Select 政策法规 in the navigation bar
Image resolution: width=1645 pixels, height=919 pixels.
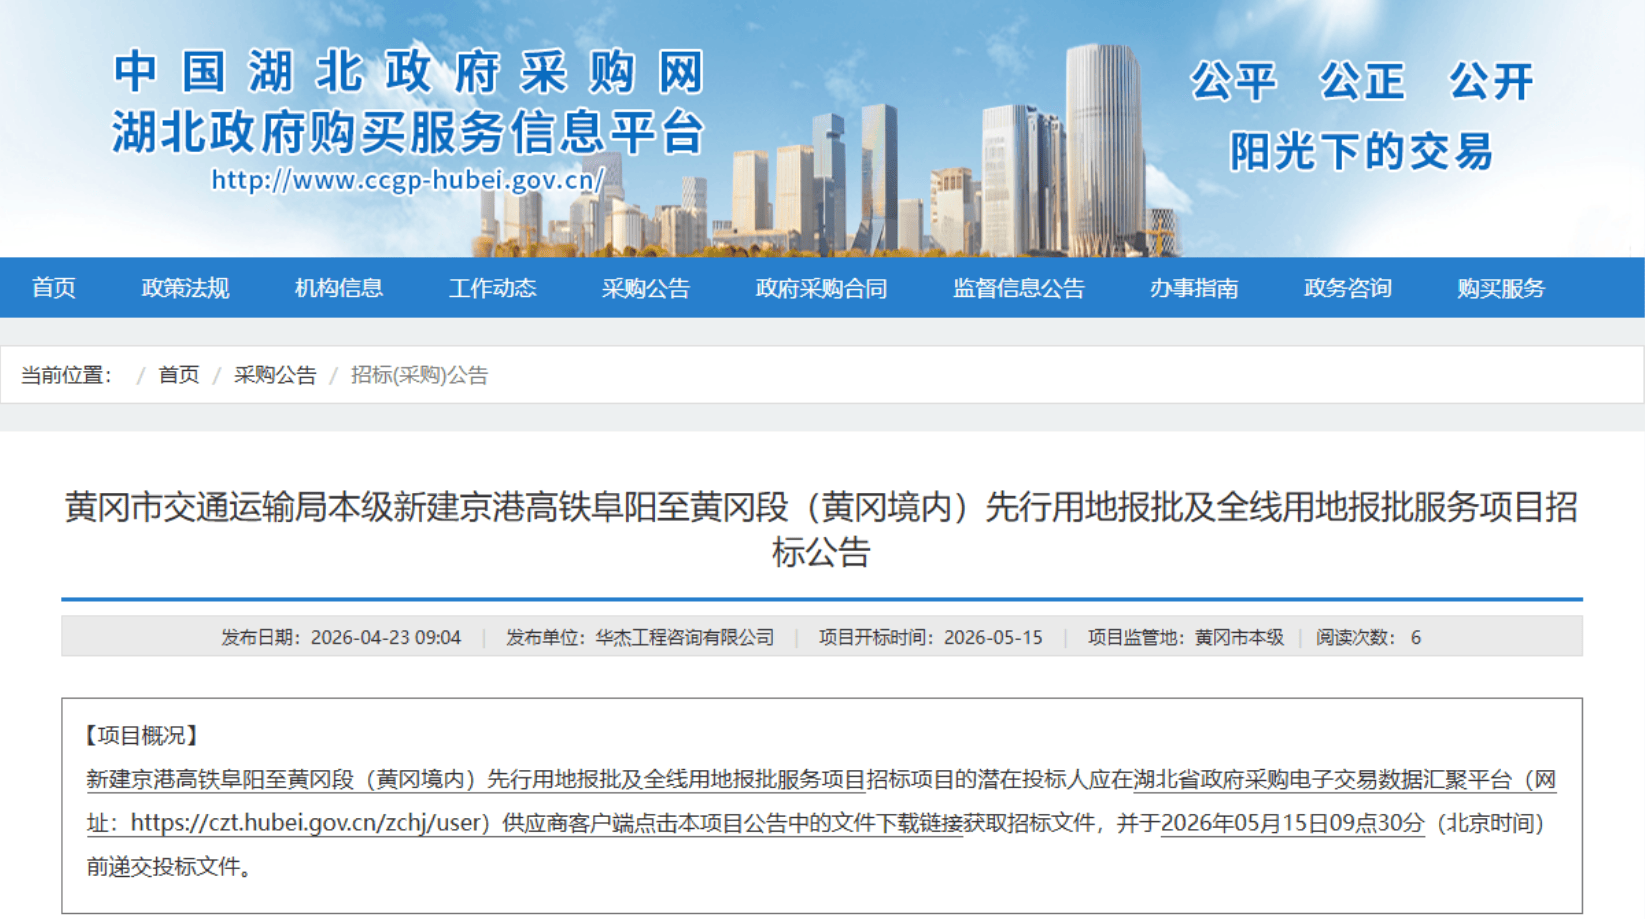point(185,288)
